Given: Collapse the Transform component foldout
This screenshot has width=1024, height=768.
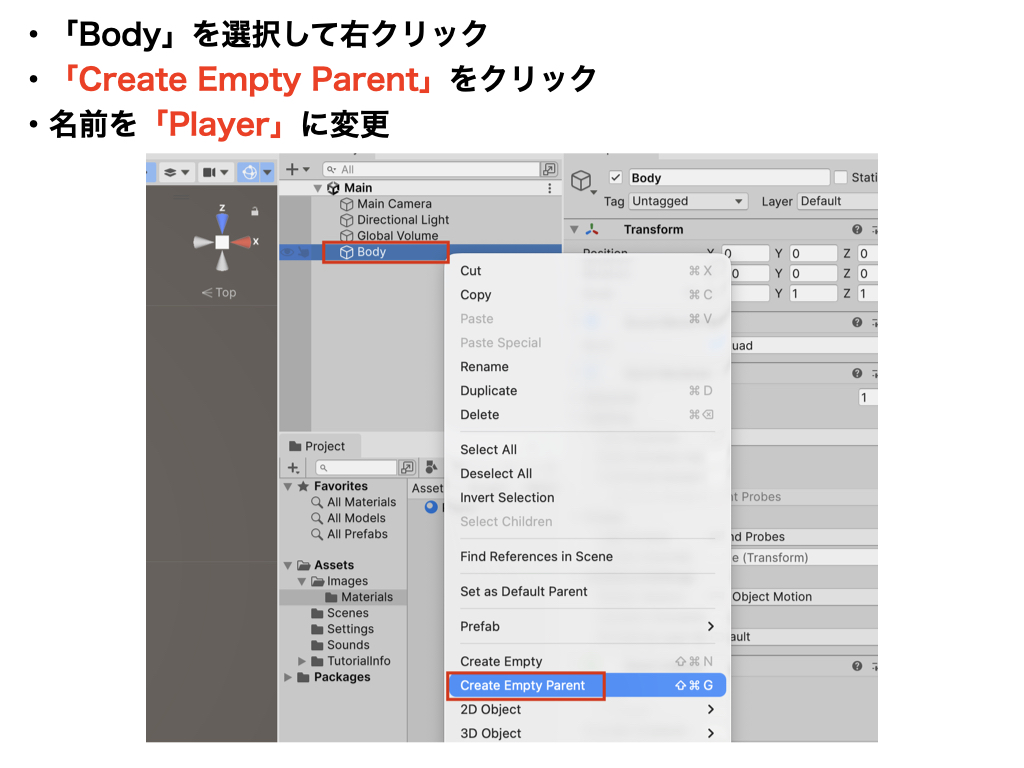Looking at the screenshot, I should (x=574, y=230).
